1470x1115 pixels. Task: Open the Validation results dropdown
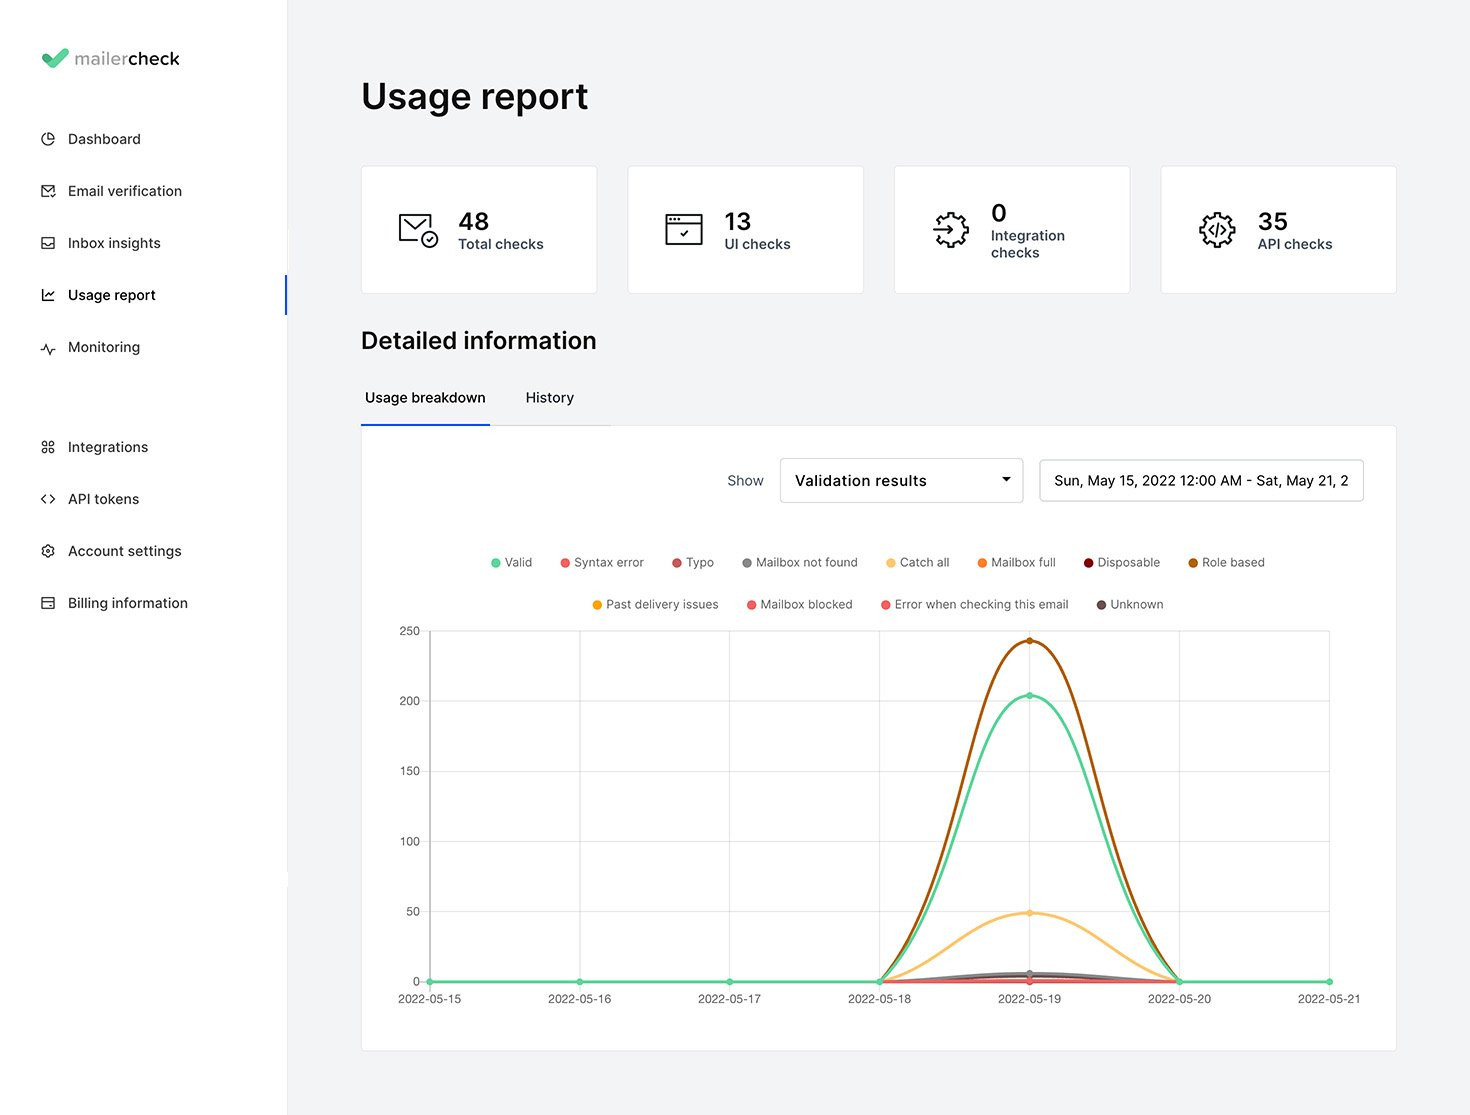pos(901,481)
